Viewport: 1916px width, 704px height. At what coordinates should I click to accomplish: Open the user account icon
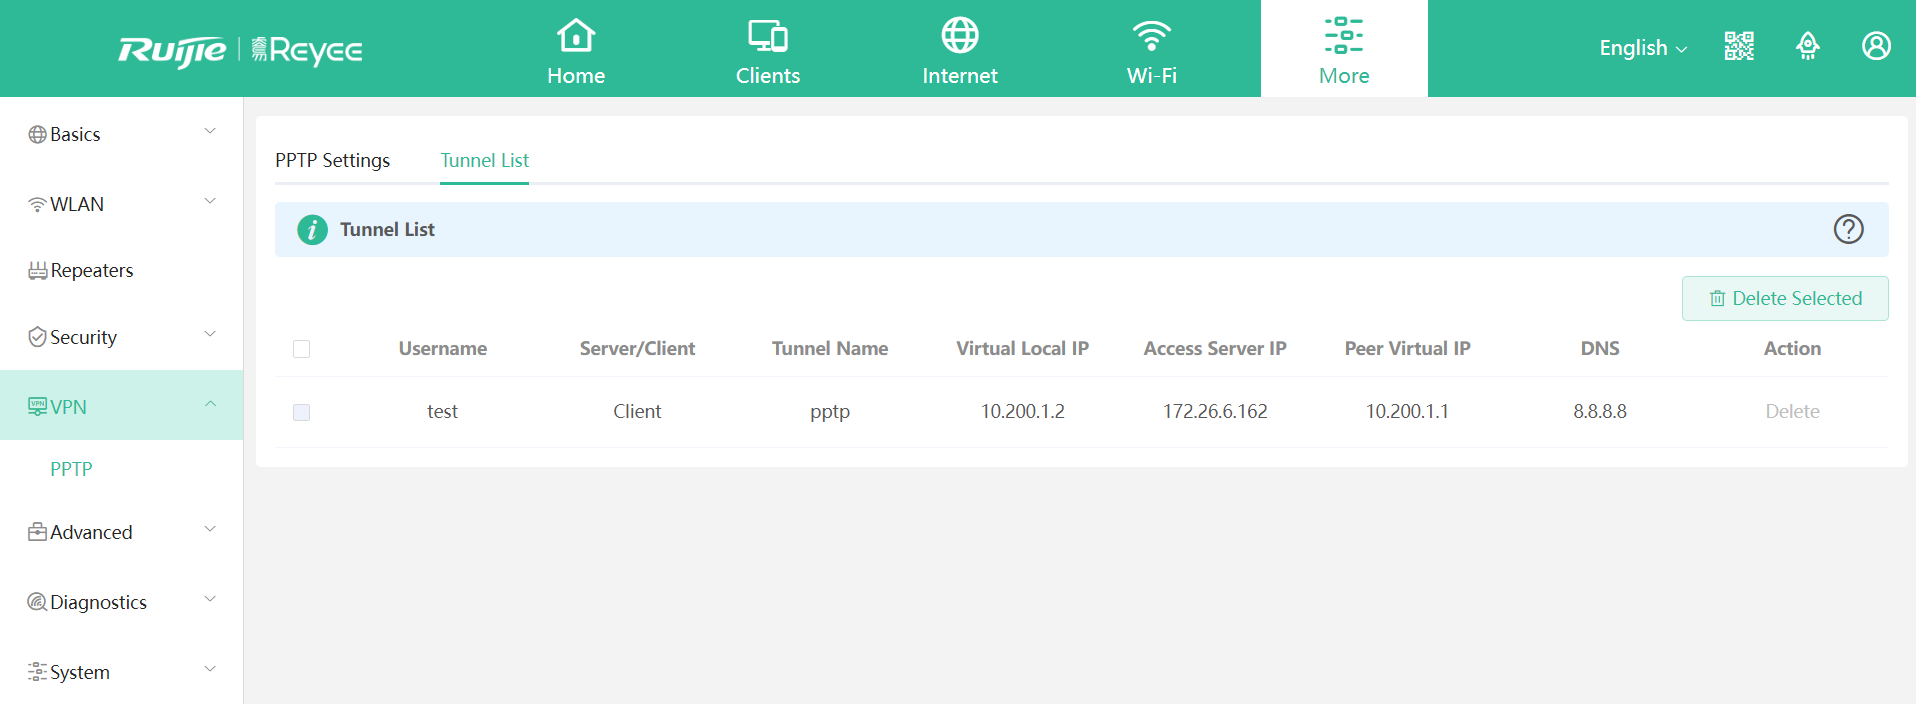pos(1876,46)
